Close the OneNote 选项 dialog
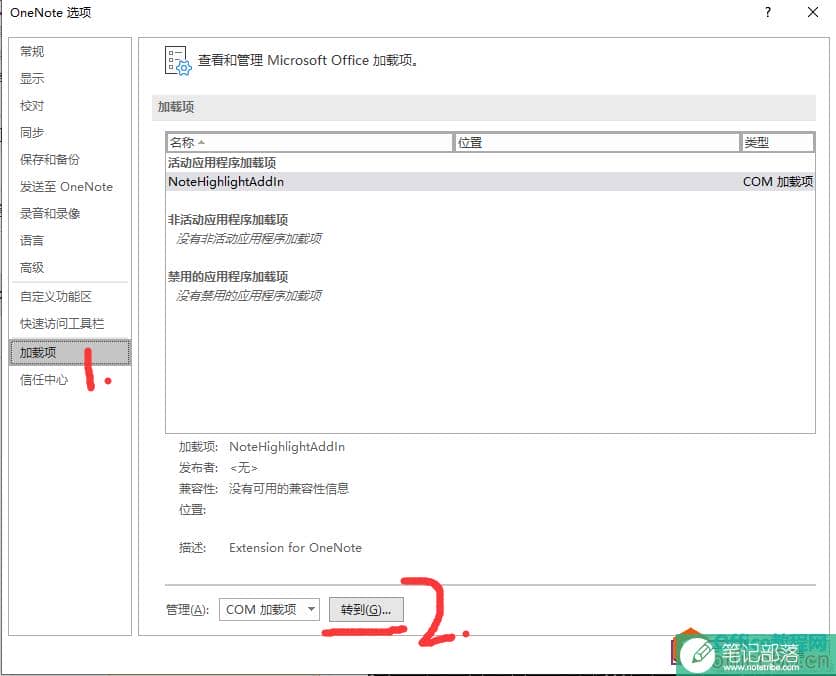This screenshot has width=836, height=676. pos(813,12)
